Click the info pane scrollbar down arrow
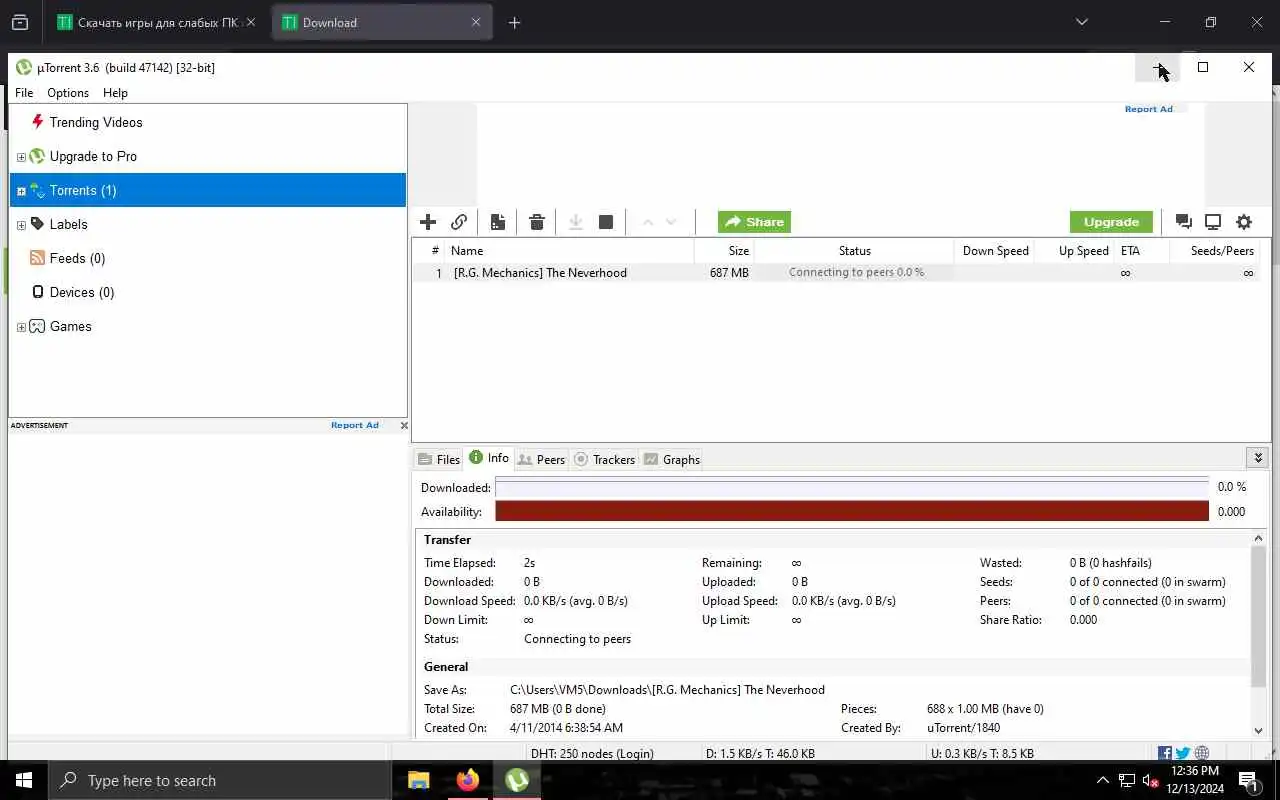1280x800 pixels. 1259,730
